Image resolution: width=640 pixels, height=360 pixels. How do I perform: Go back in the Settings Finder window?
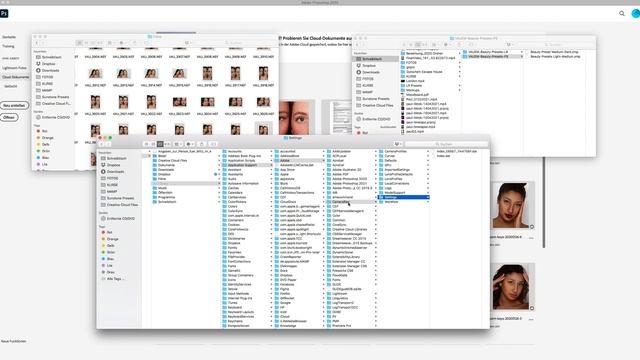(102, 144)
